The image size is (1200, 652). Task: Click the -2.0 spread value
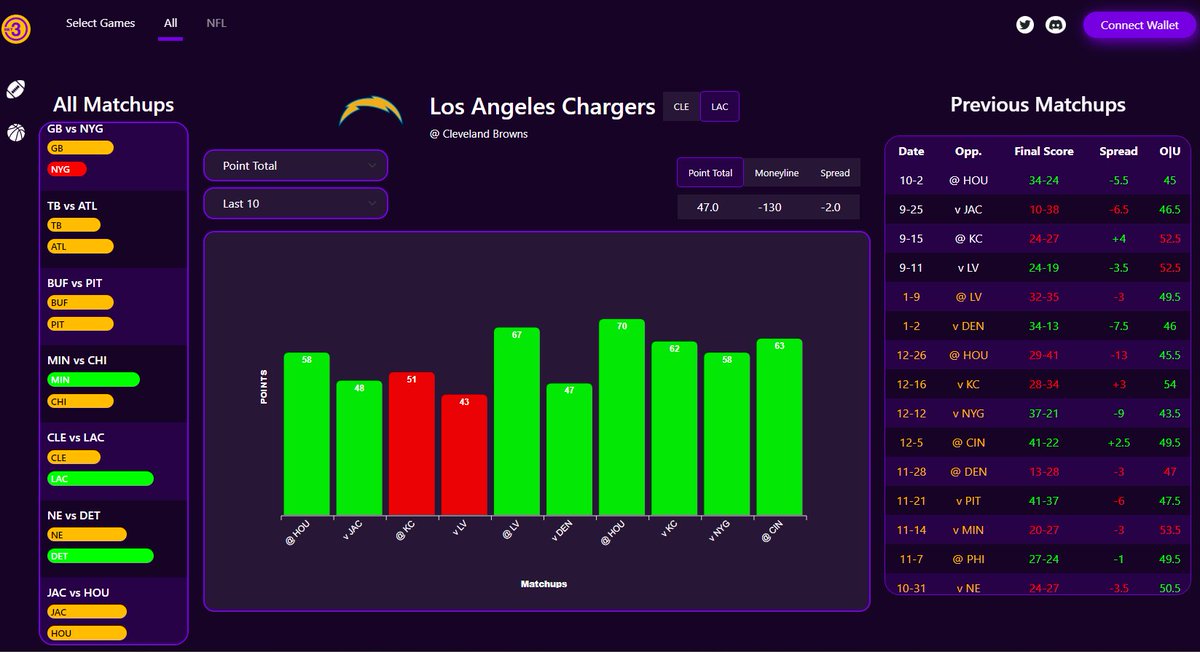tap(831, 207)
